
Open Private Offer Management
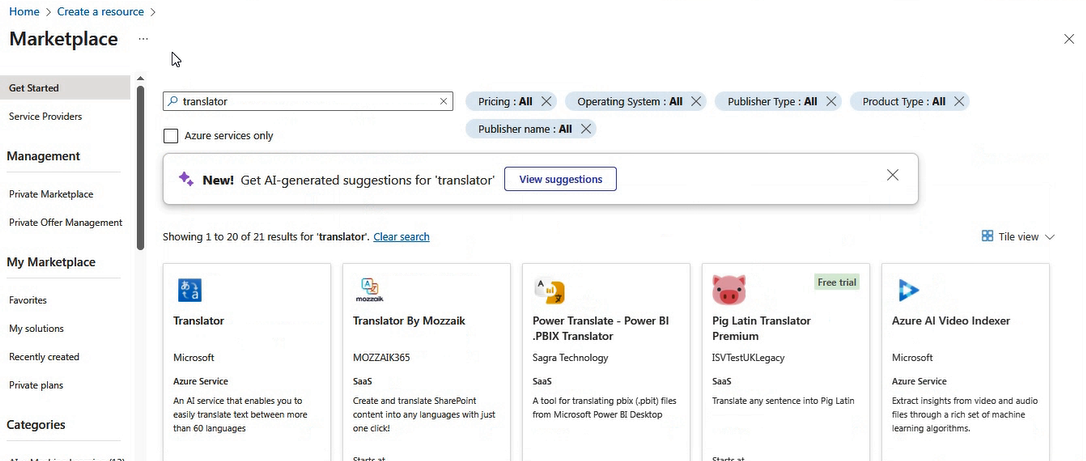pyautogui.click(x=66, y=223)
